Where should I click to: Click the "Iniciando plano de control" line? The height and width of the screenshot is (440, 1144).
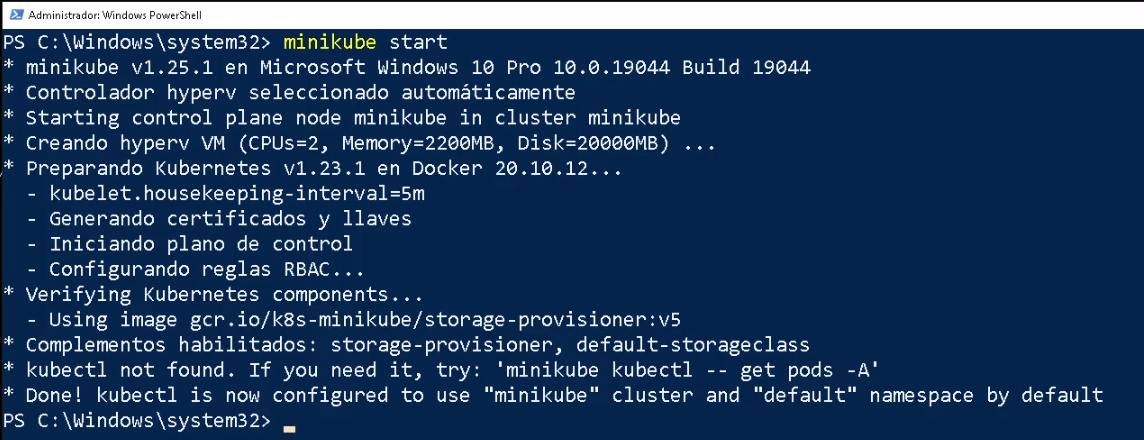point(200,243)
